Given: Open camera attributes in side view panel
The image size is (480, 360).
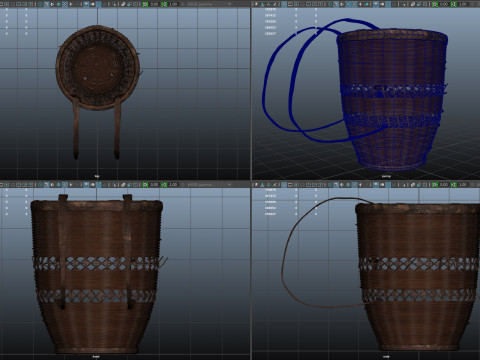Looking at the screenshot, I should tap(269, 184).
